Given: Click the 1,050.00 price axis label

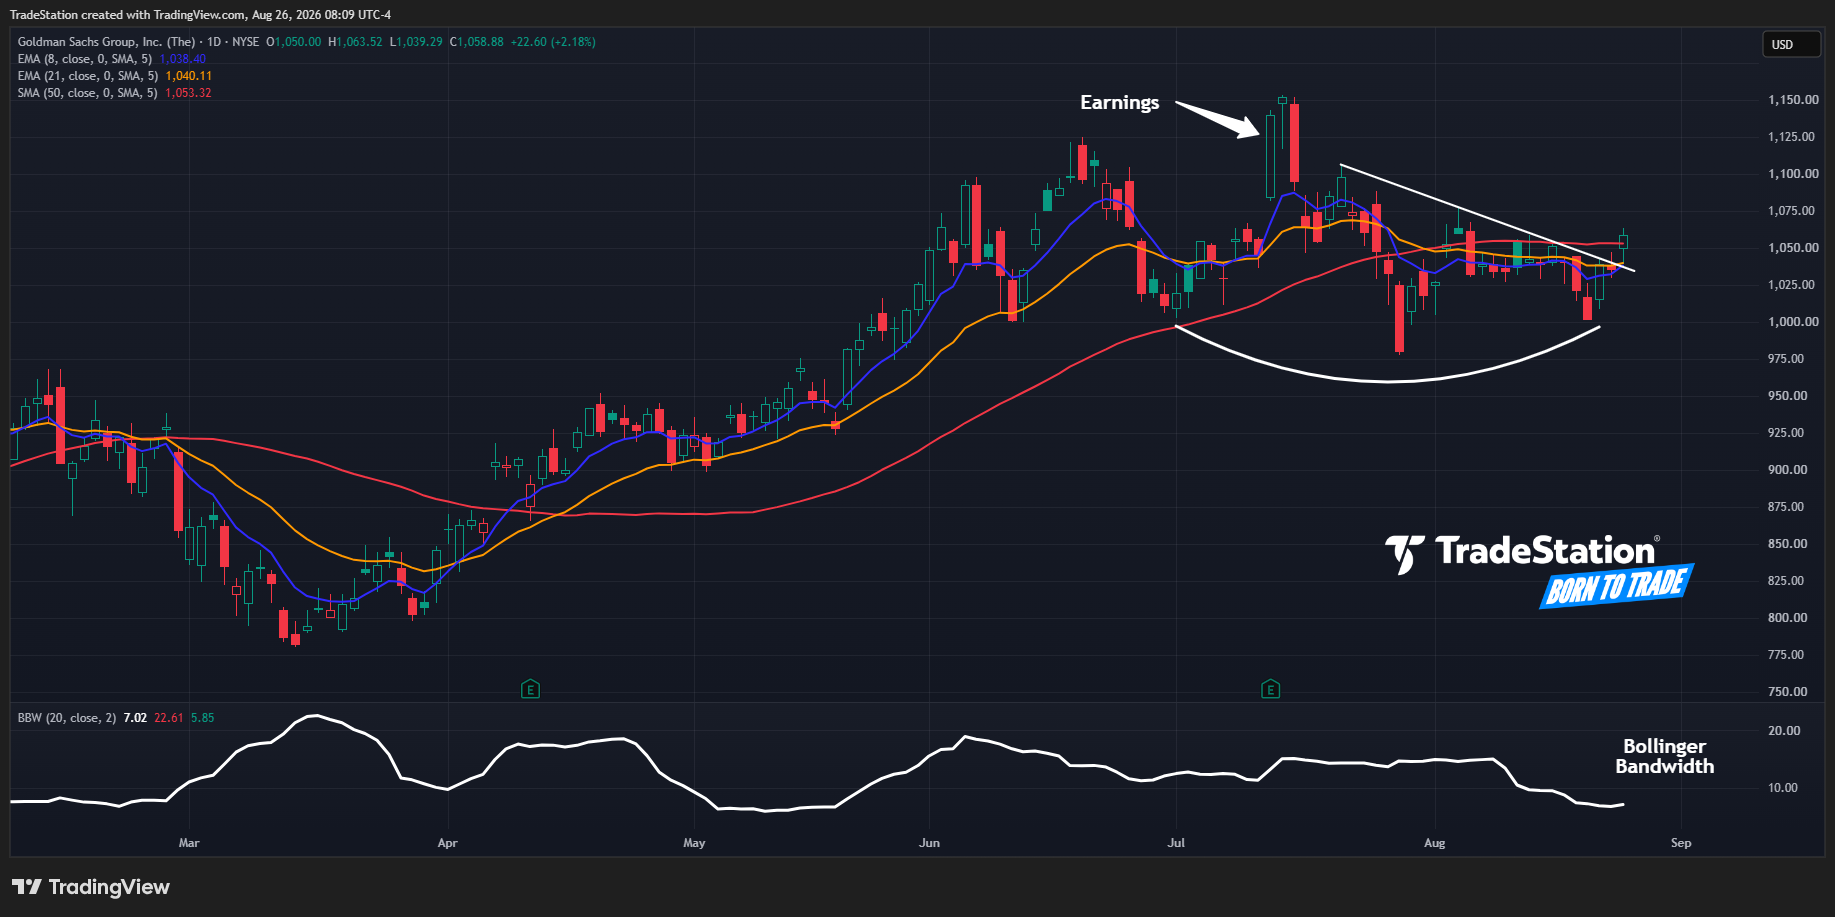Looking at the screenshot, I should 1793,248.
